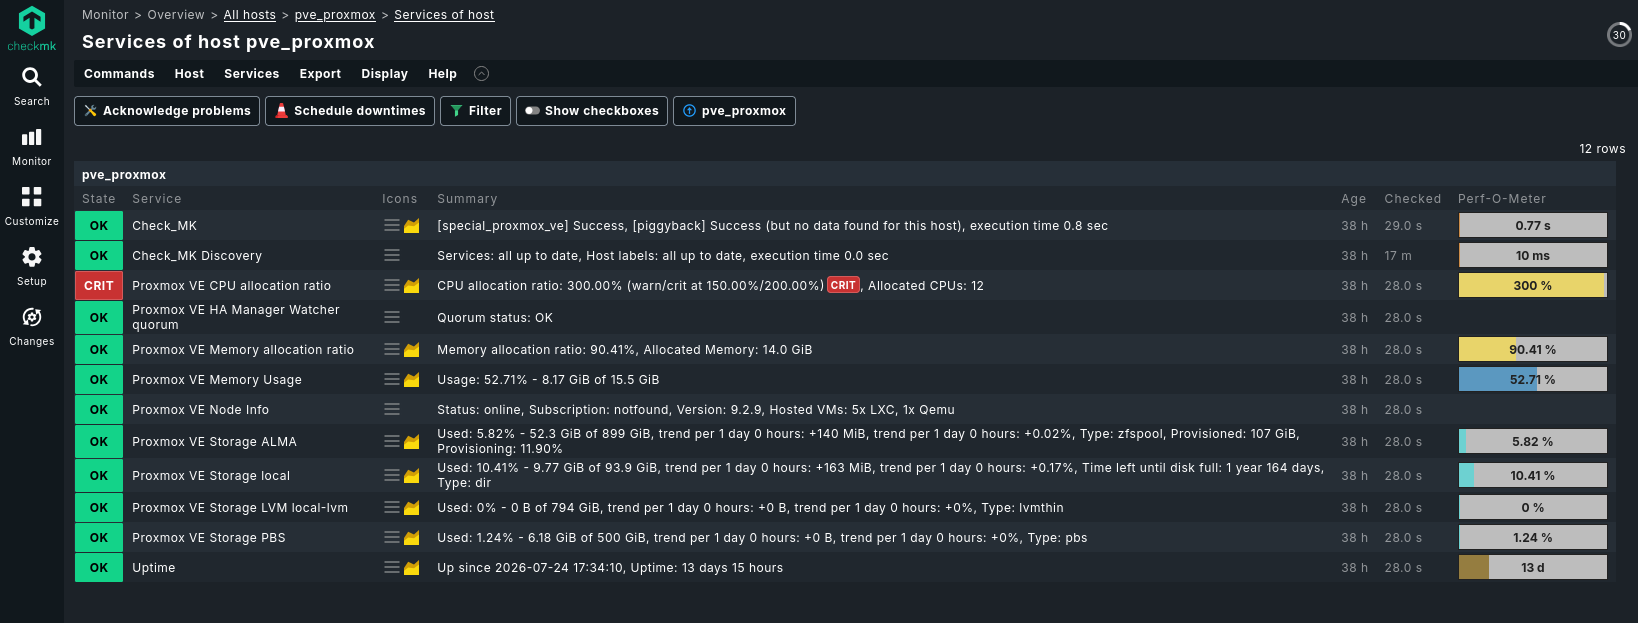Open the Filter button
The height and width of the screenshot is (623, 1638).
tap(476, 111)
